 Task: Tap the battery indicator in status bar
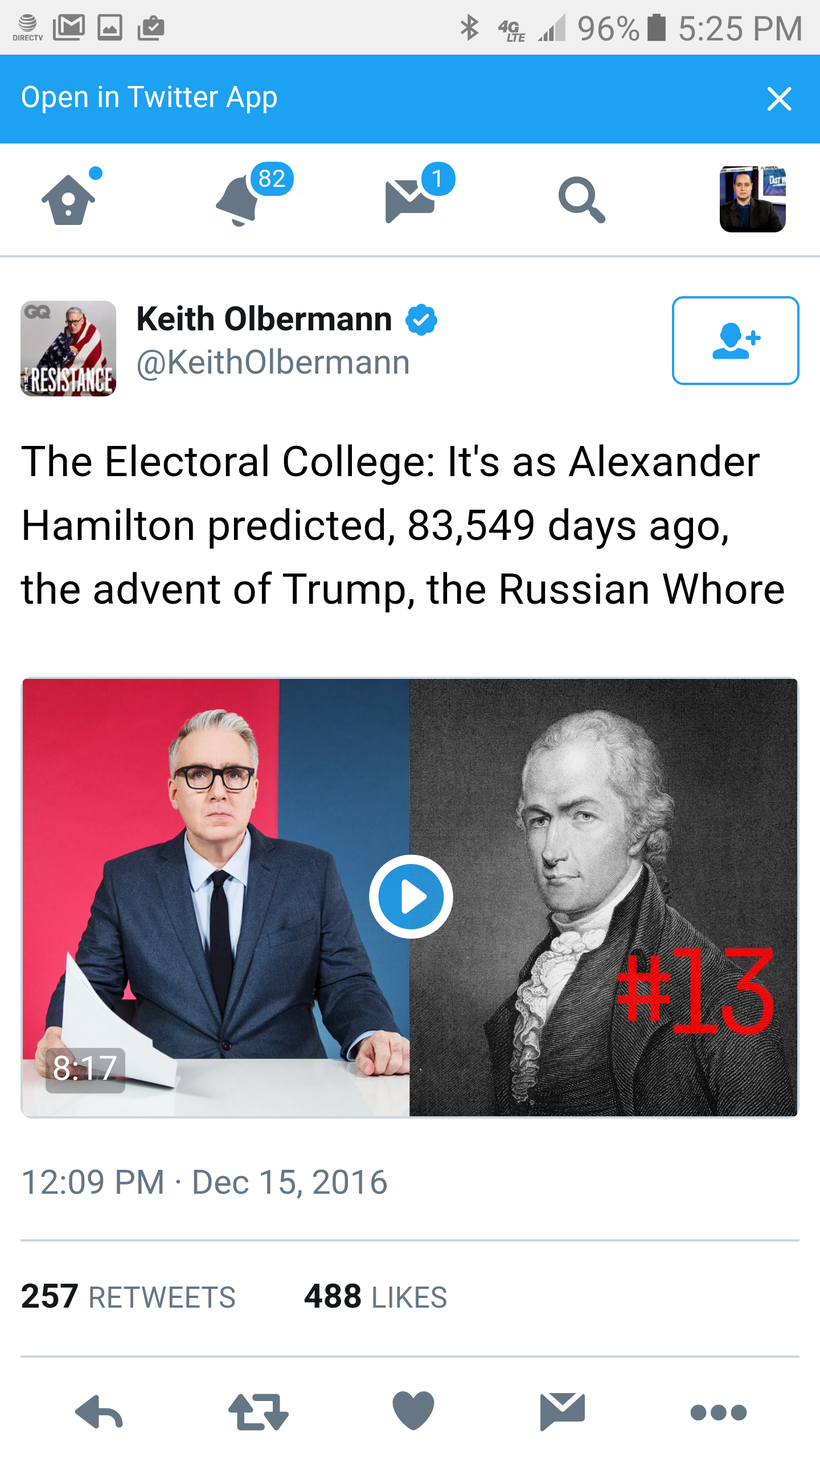(656, 27)
